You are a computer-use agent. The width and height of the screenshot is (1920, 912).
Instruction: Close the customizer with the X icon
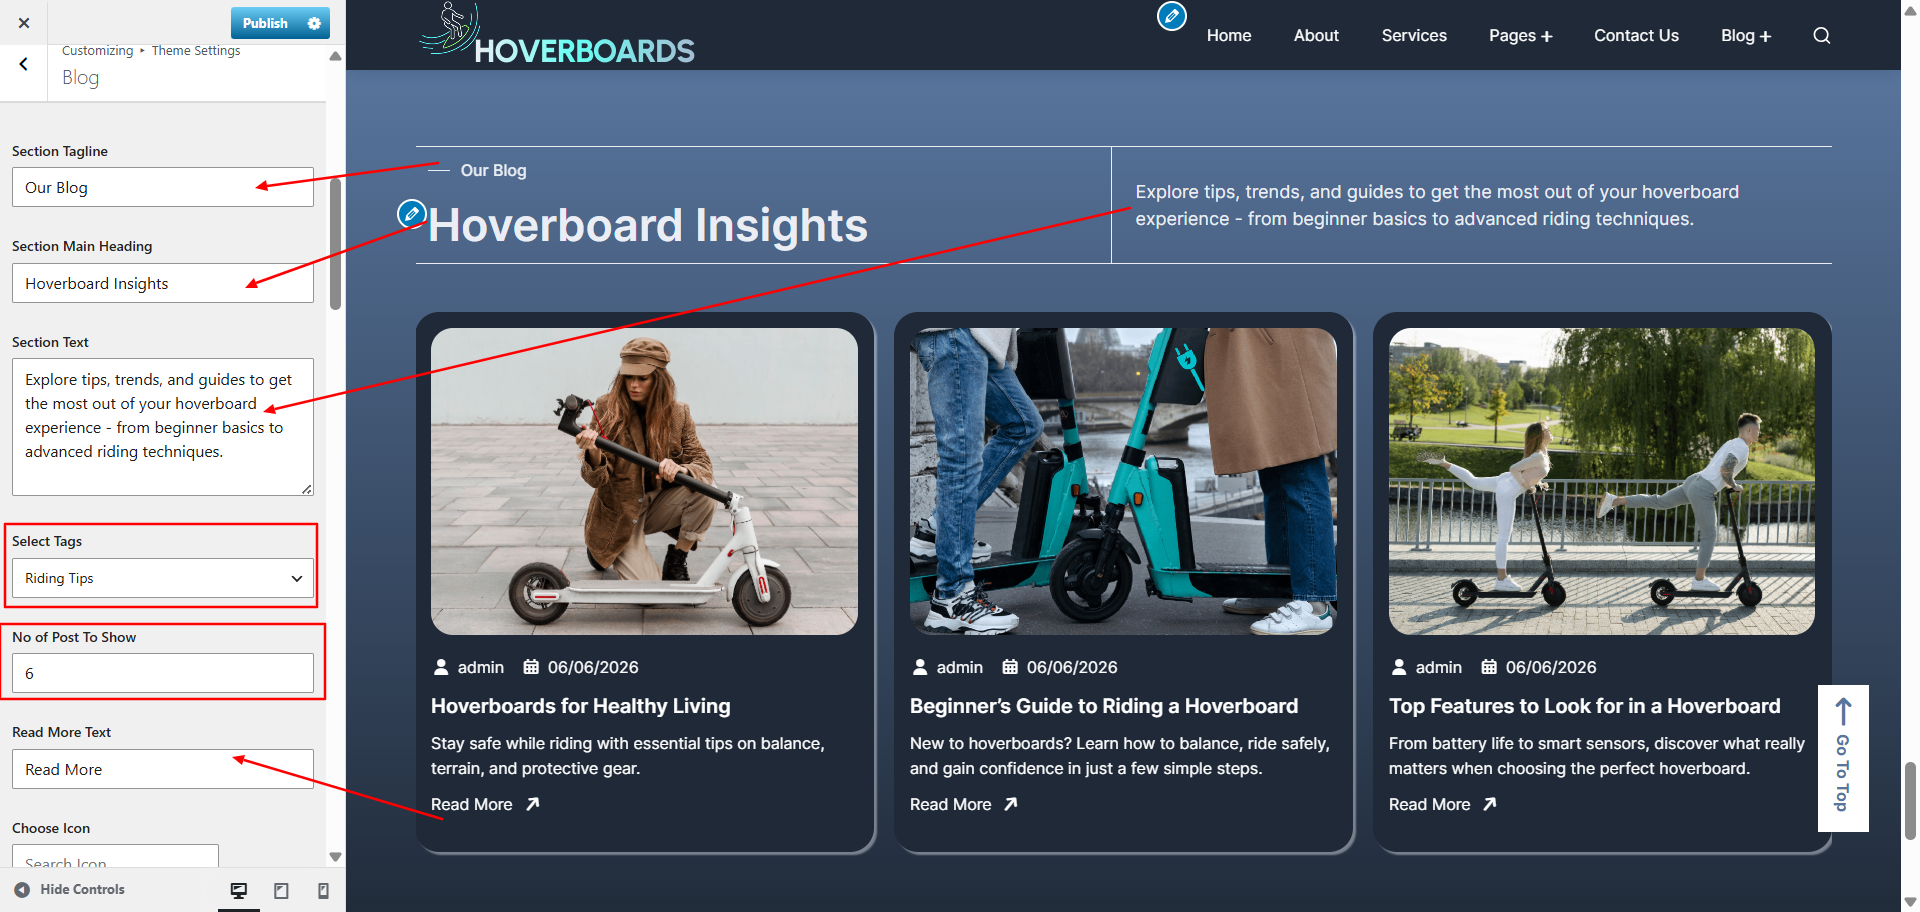(x=24, y=22)
